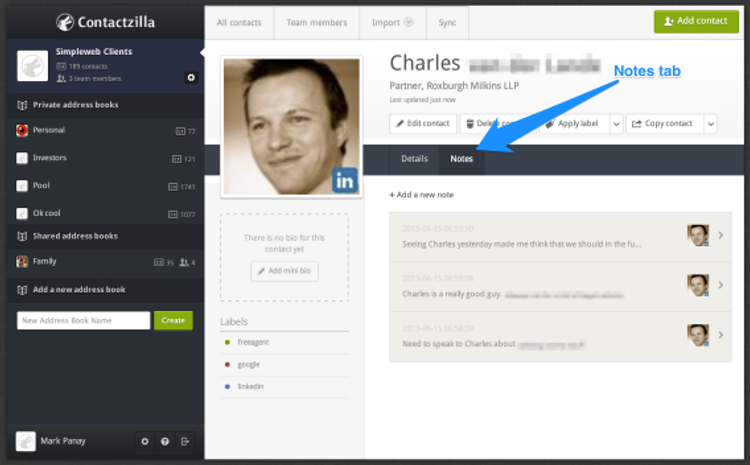
Task: Select the linkedin label
Action: [x=251, y=387]
